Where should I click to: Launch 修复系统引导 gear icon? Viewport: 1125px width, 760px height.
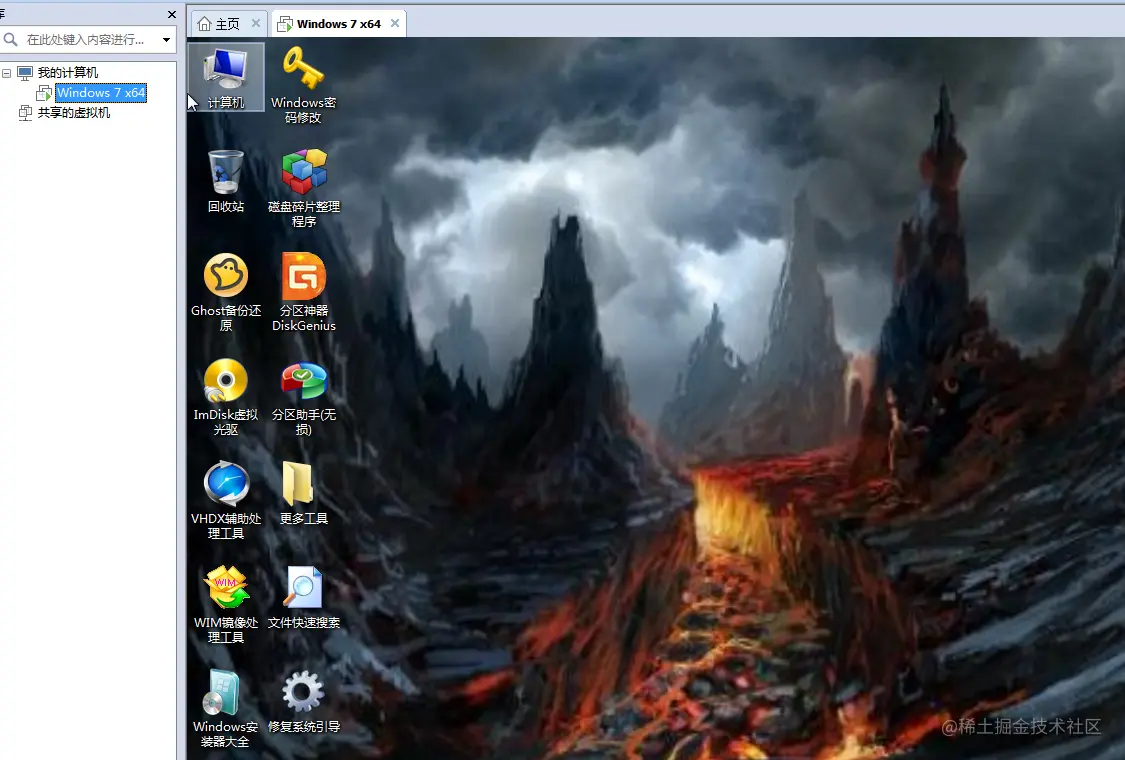(303, 701)
